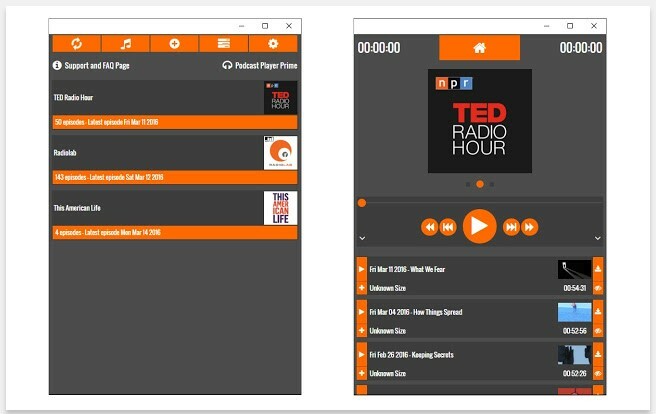This screenshot has height=414, width=656.
Task: Open the settings gear icon
Action: [x=273, y=43]
